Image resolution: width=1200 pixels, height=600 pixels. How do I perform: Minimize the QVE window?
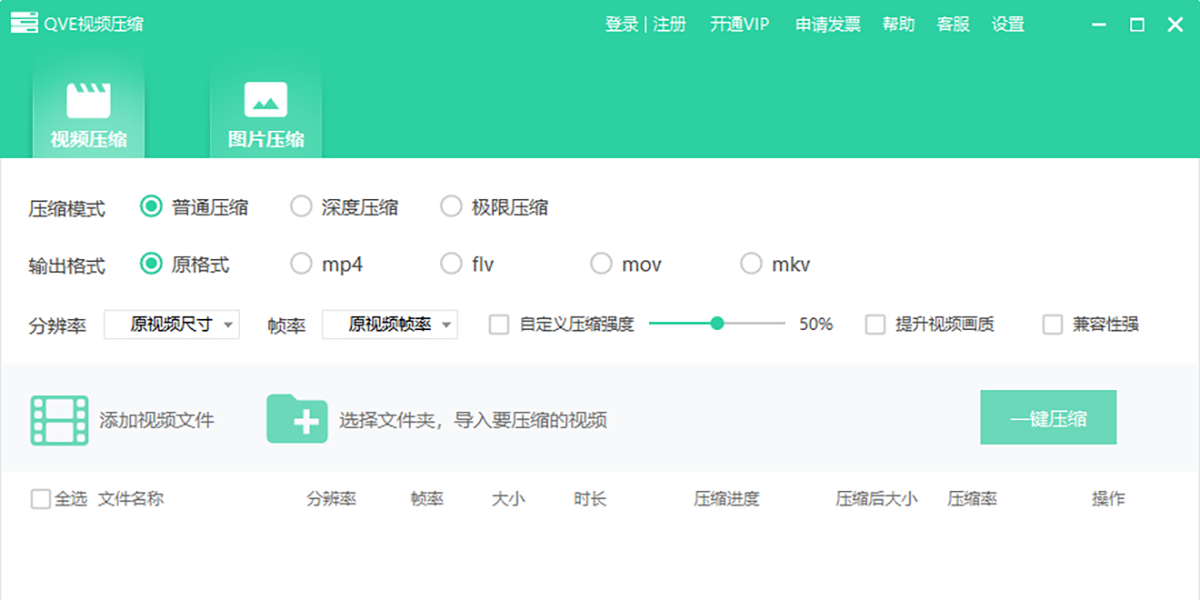[x=1099, y=25]
